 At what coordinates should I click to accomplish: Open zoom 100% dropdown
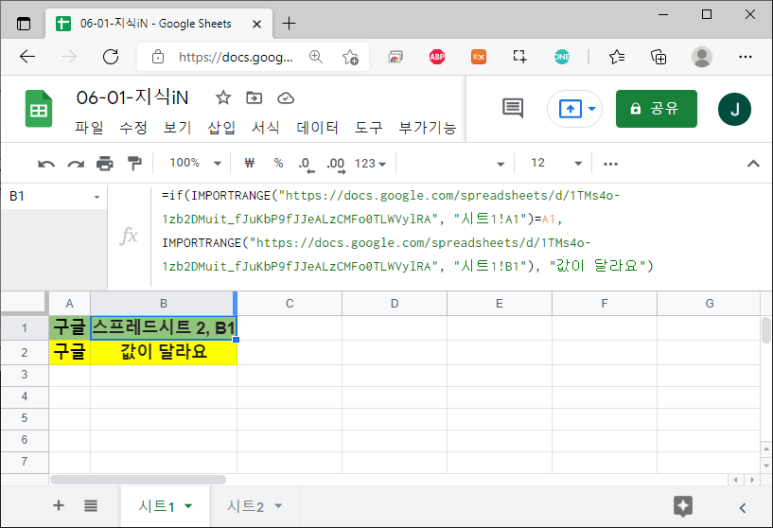195,163
